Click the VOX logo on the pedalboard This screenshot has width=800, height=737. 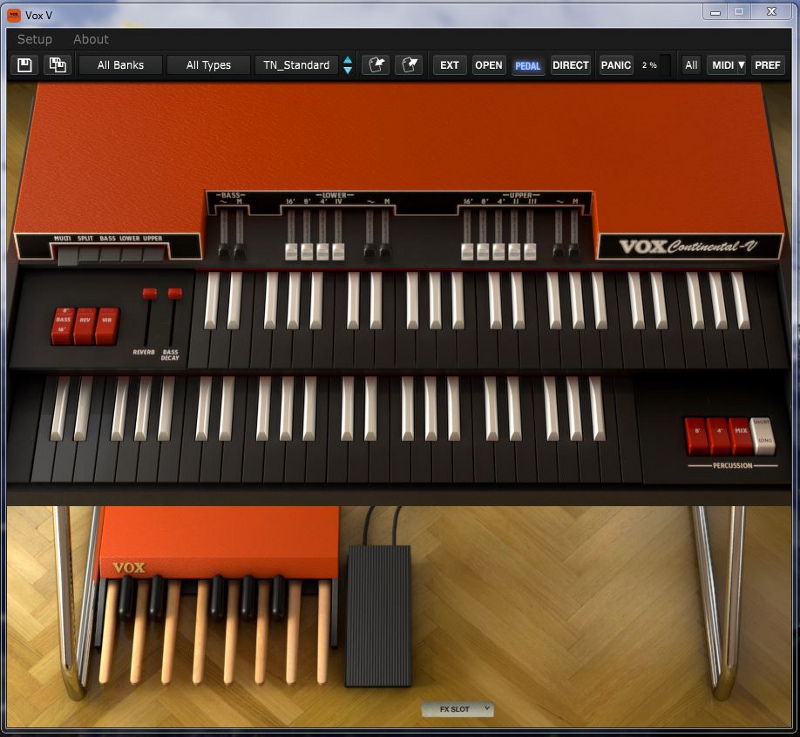tap(129, 567)
